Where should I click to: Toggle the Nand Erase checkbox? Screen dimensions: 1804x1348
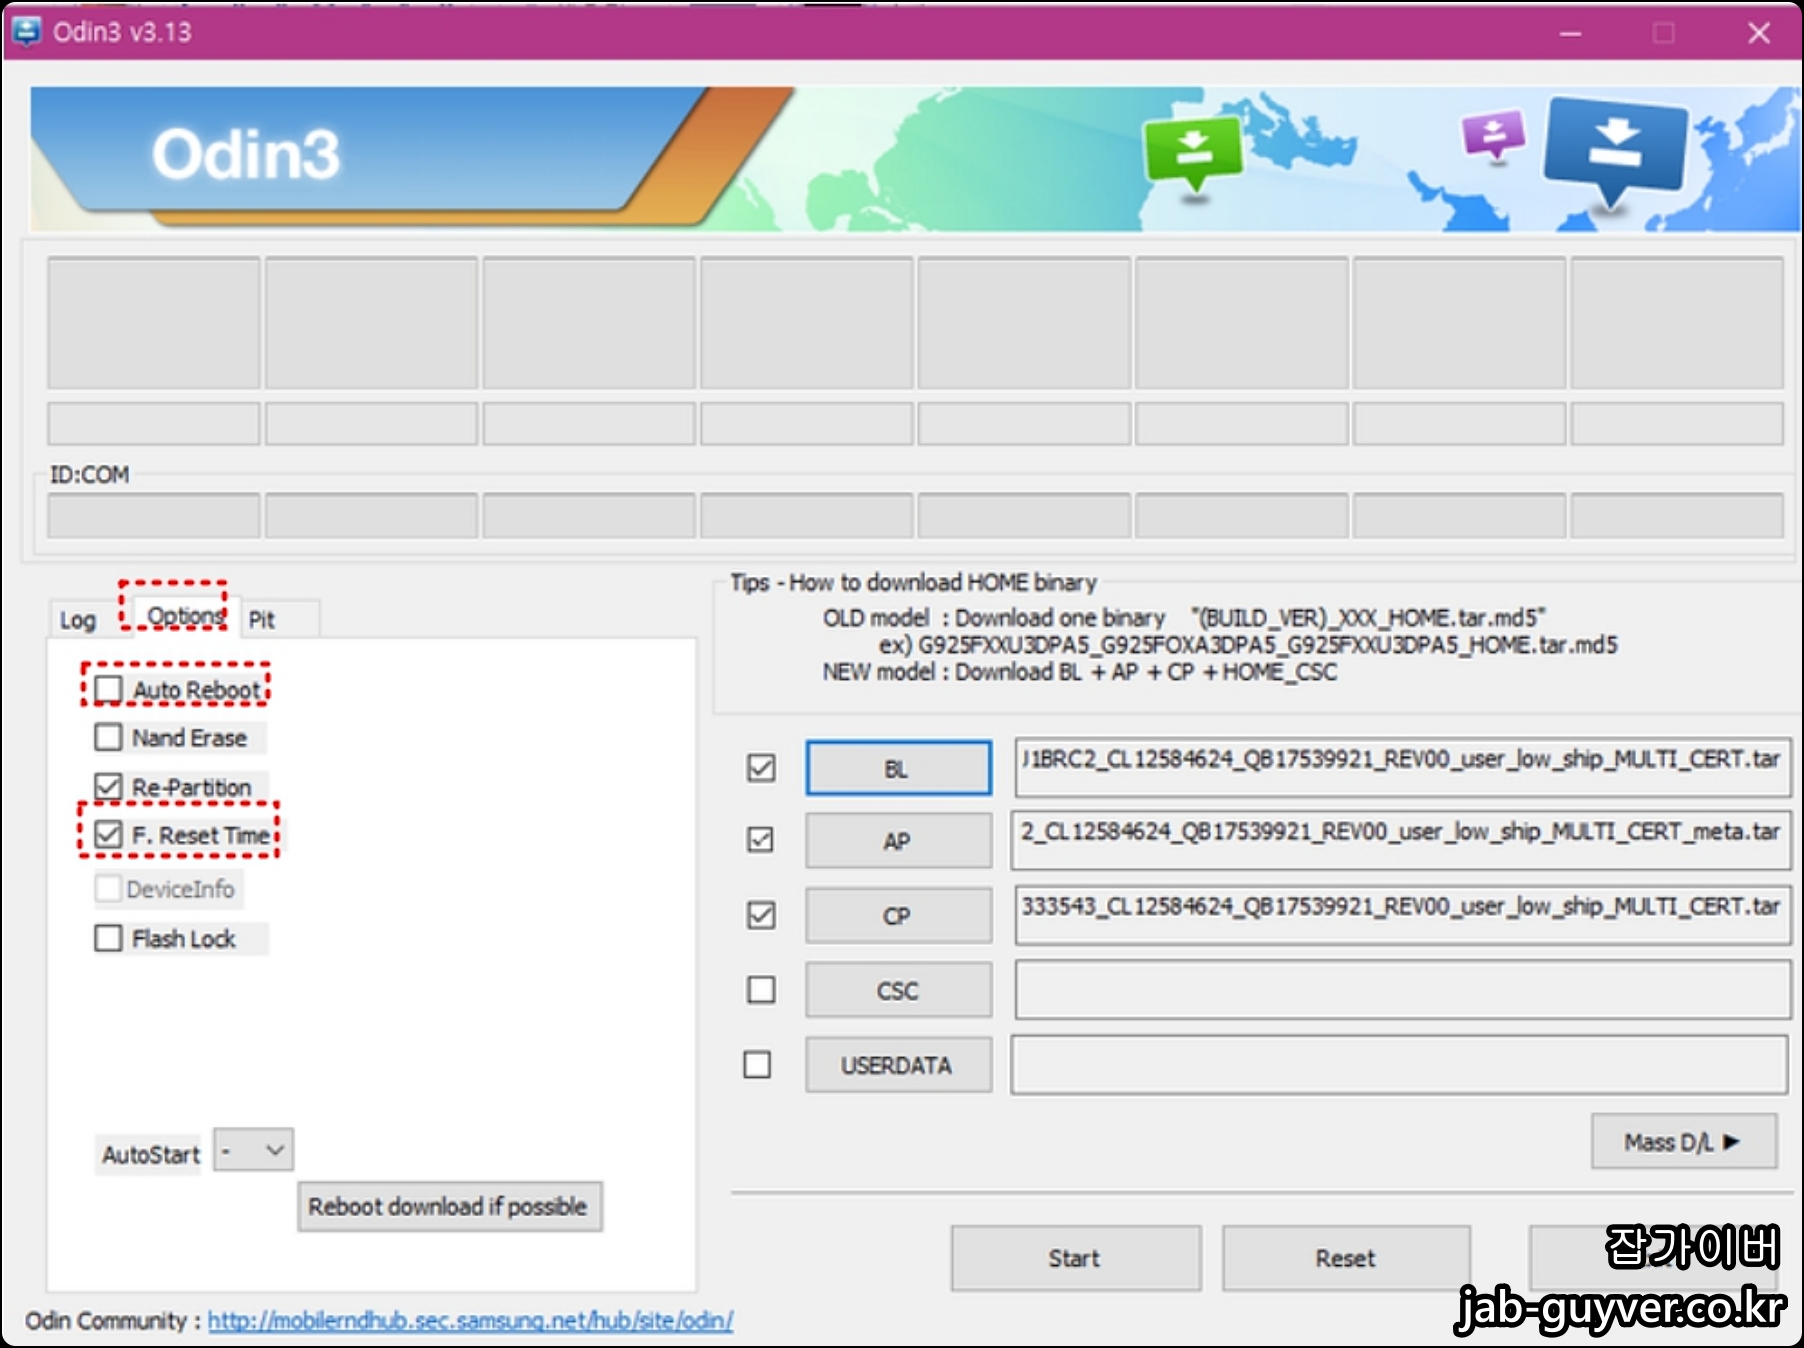coord(108,737)
